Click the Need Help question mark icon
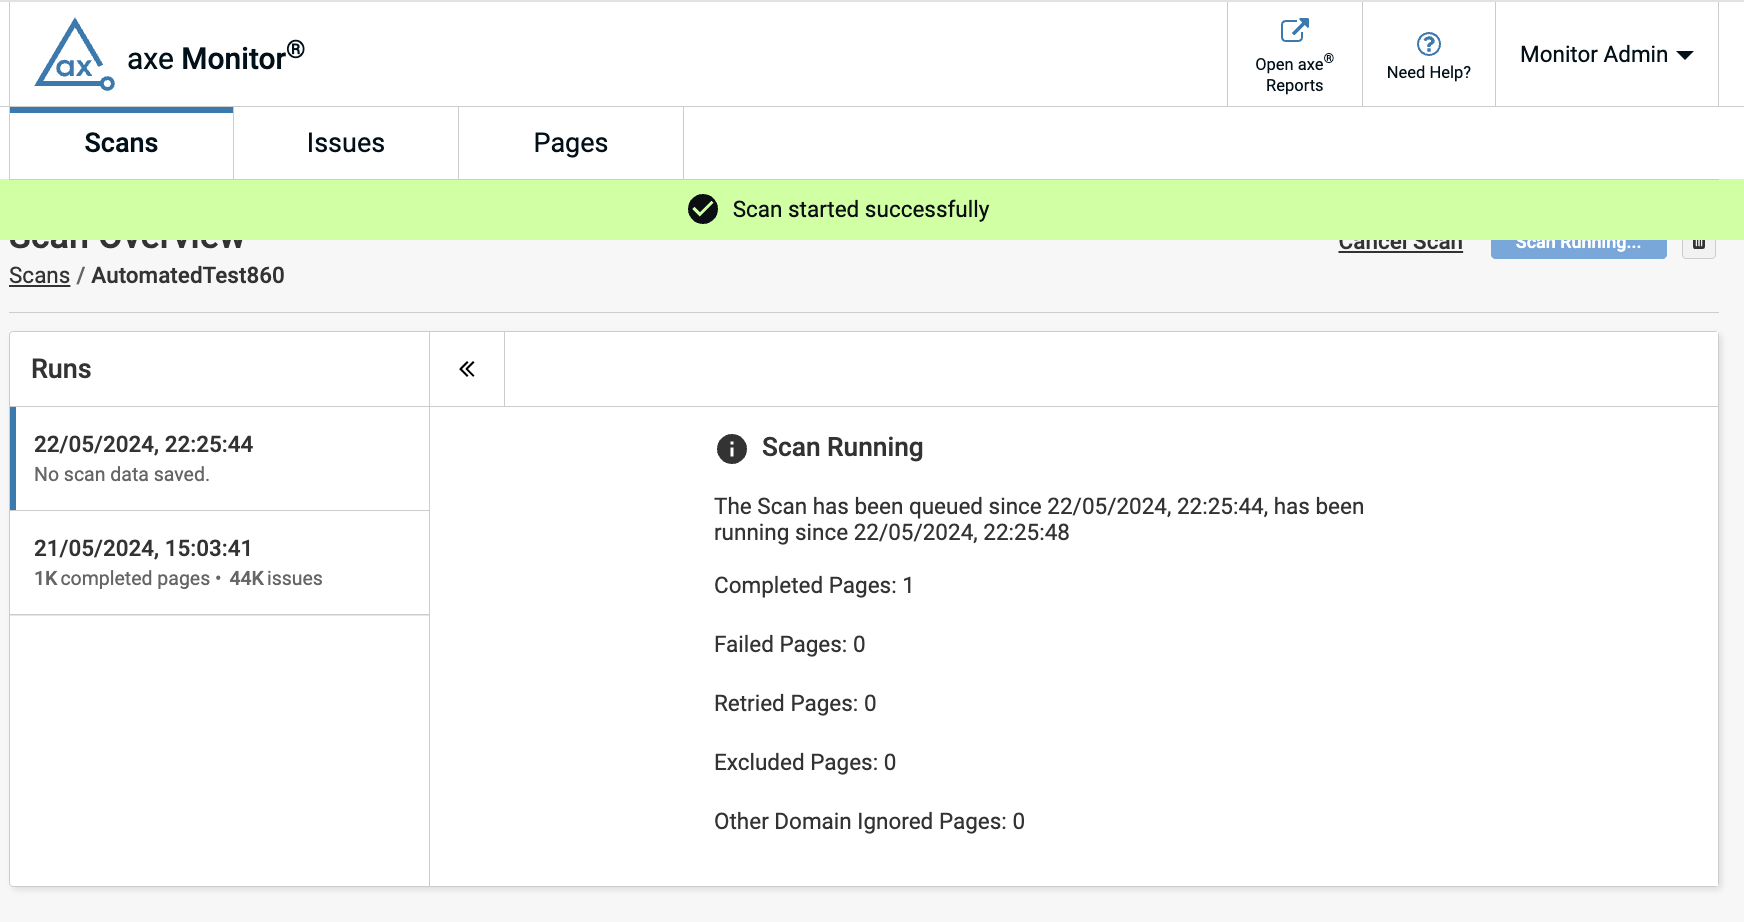 [x=1428, y=44]
